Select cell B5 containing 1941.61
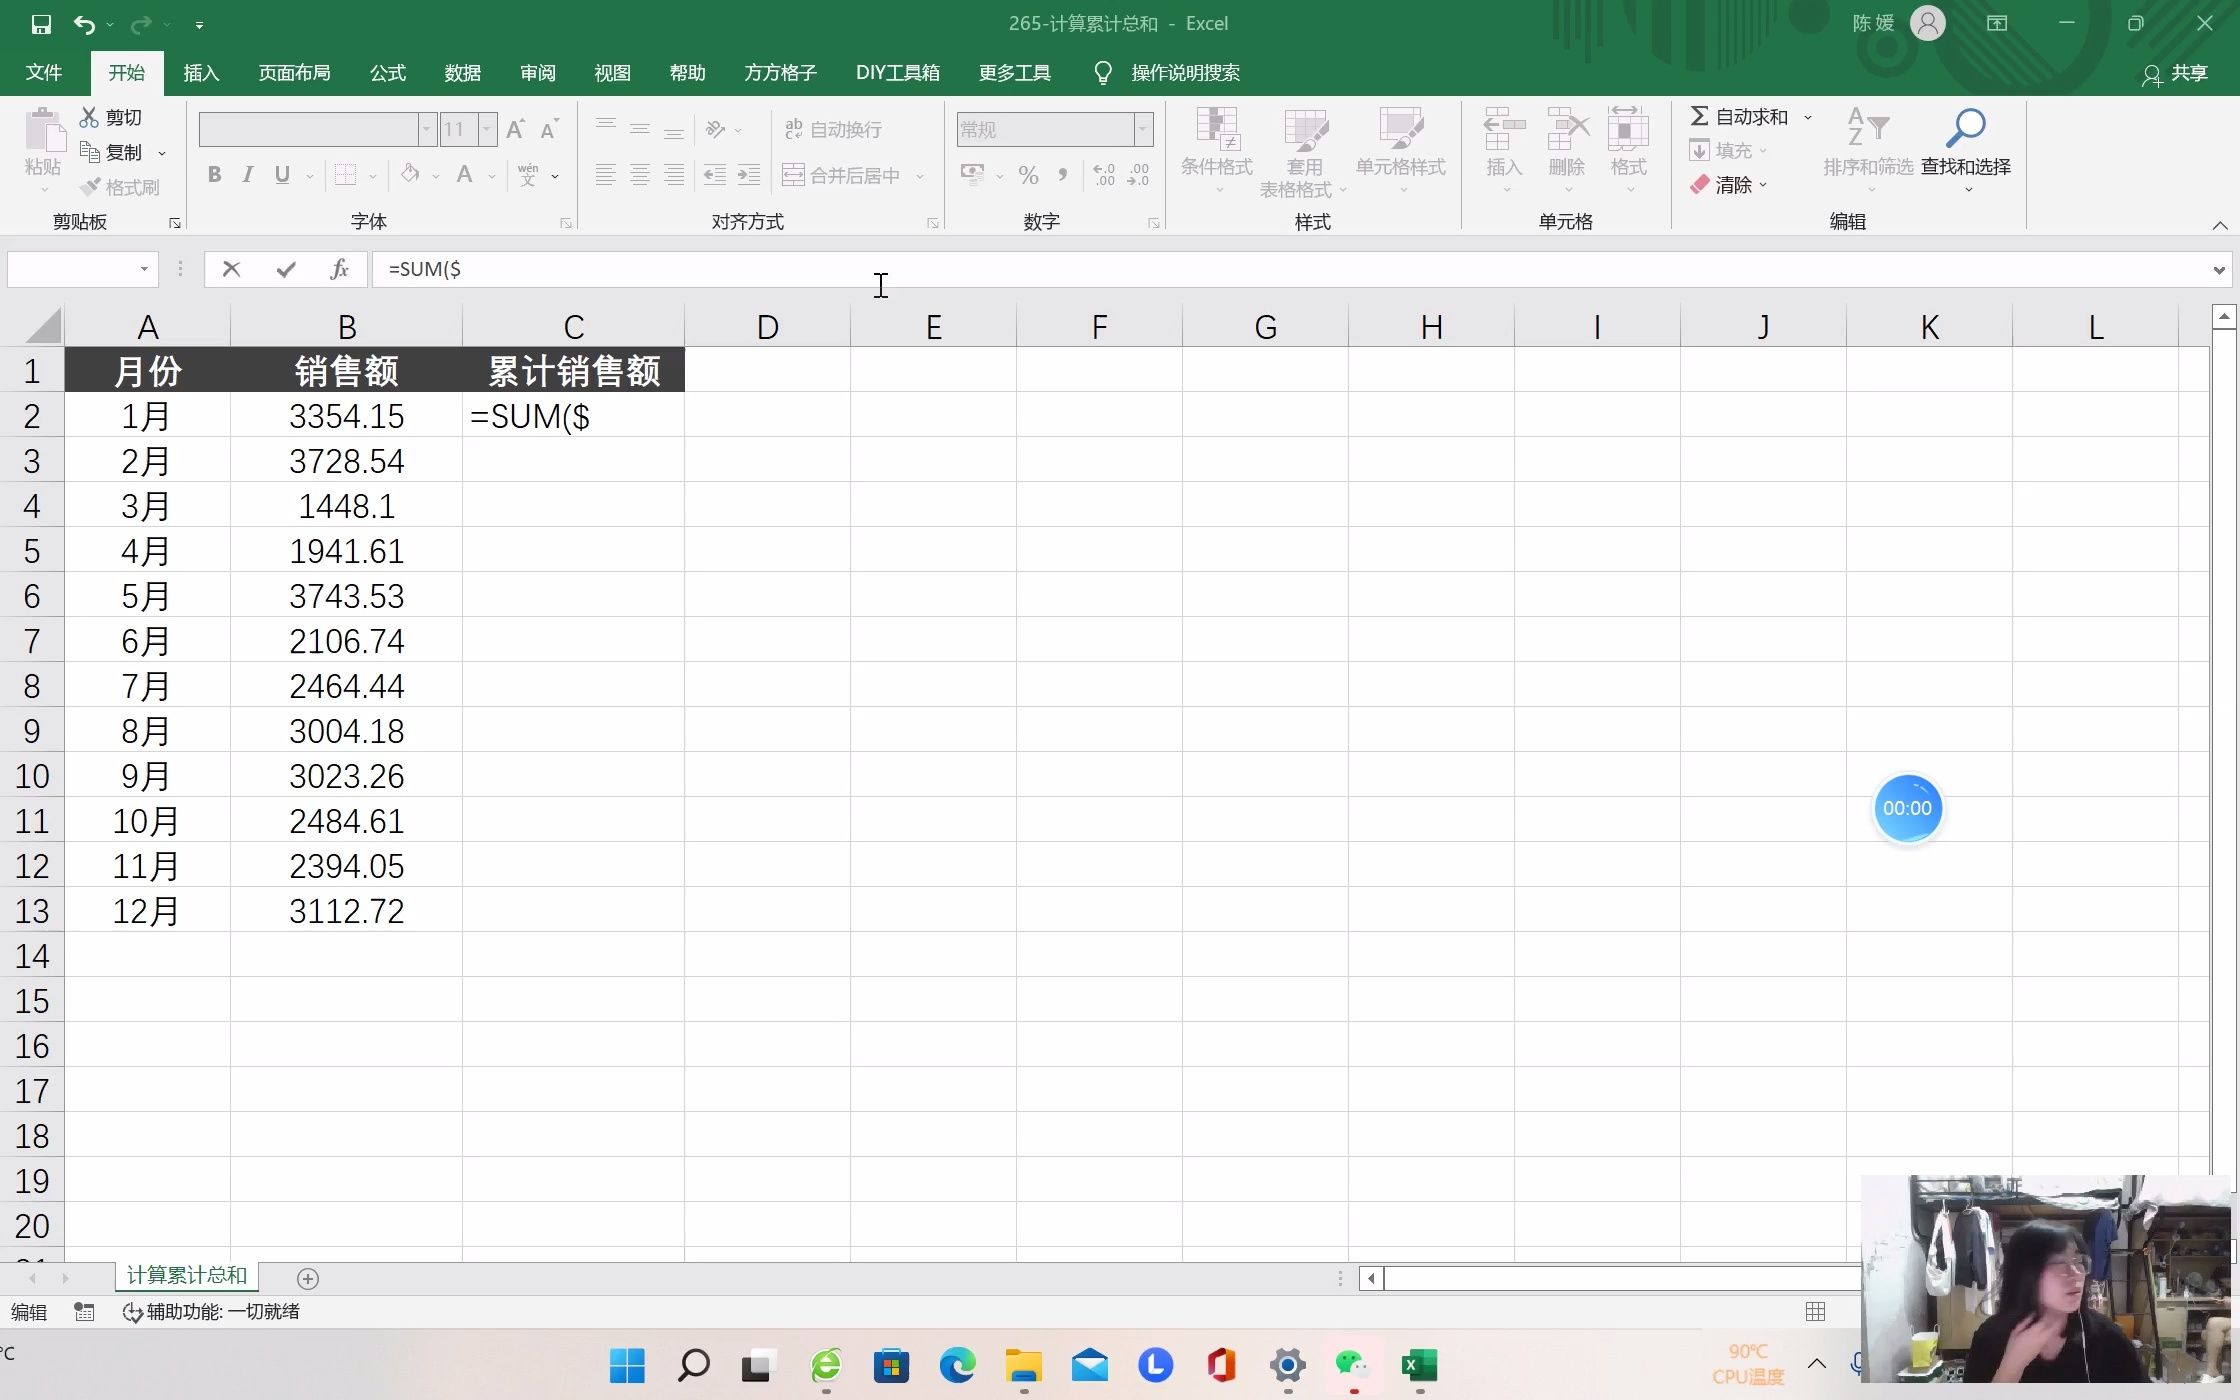Viewport: 2240px width, 1400px height. (346, 551)
